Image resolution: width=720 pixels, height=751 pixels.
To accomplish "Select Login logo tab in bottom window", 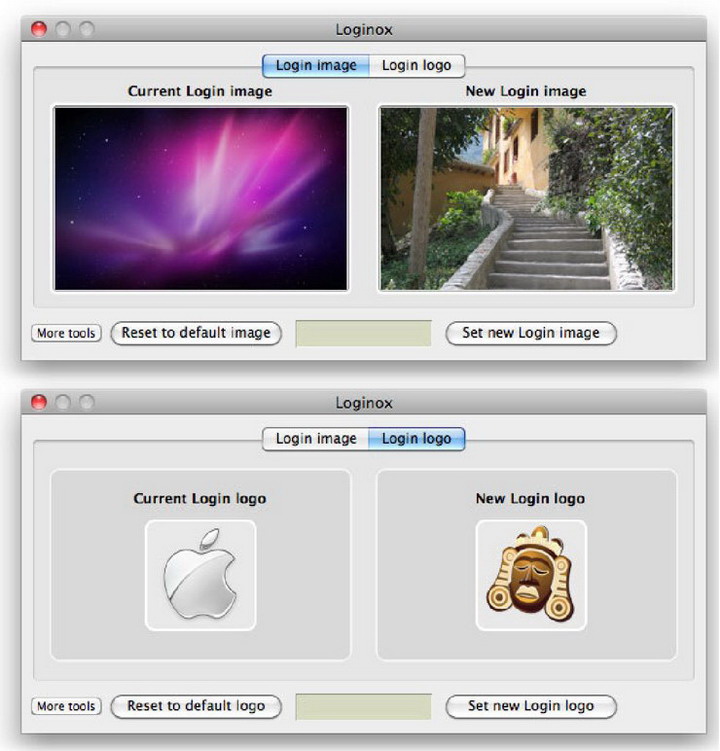I will (x=417, y=439).
